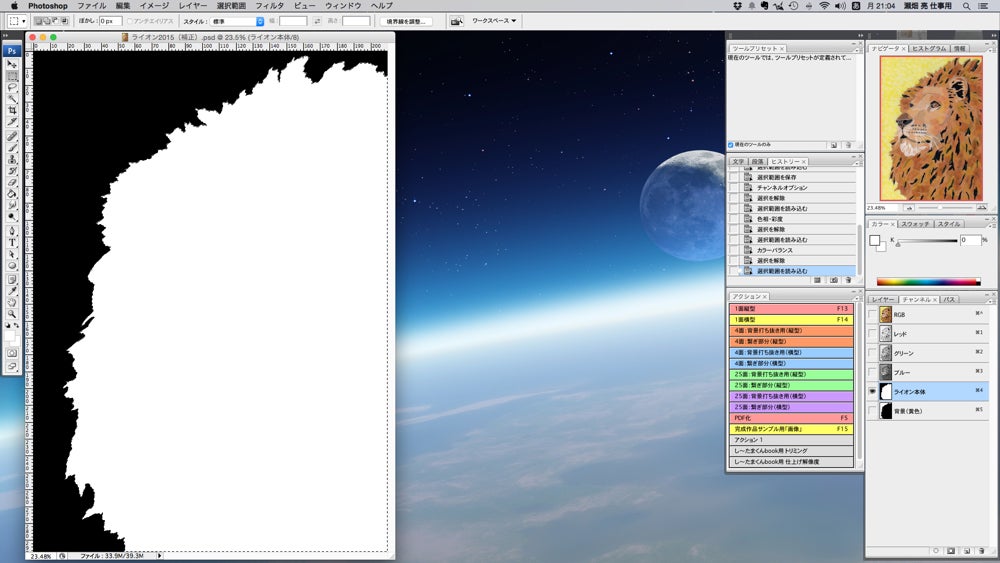Open the tool preset picker dropdown arrow

[x=24, y=20]
